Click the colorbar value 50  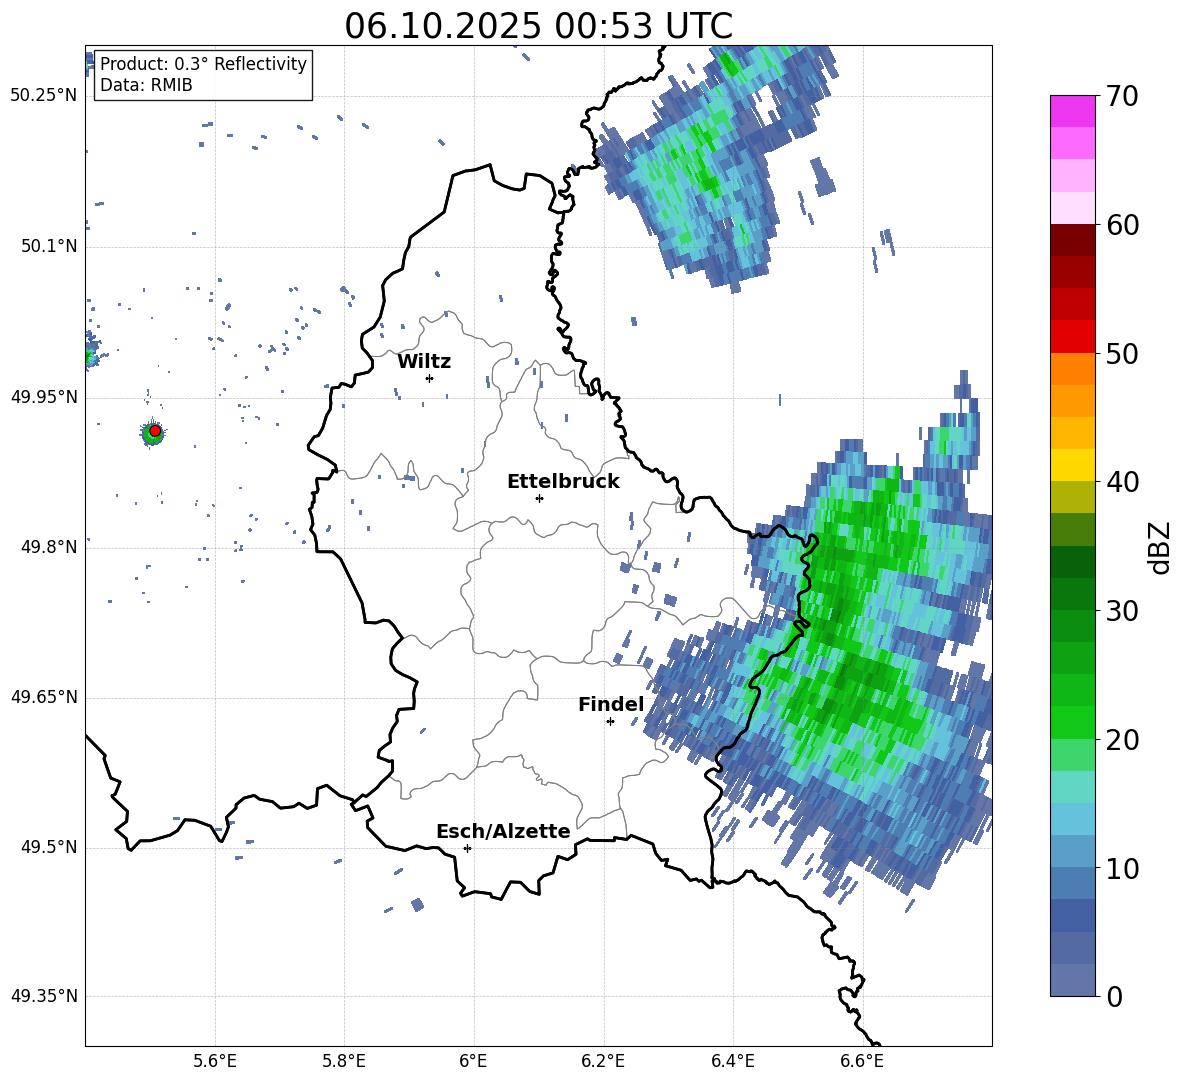click(1122, 353)
